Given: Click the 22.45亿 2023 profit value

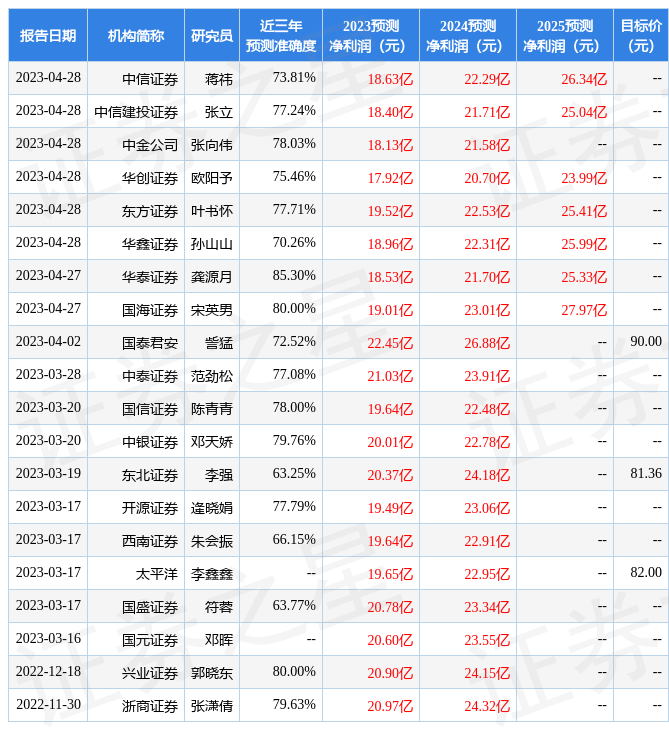Looking at the screenshot, I should tap(390, 343).
